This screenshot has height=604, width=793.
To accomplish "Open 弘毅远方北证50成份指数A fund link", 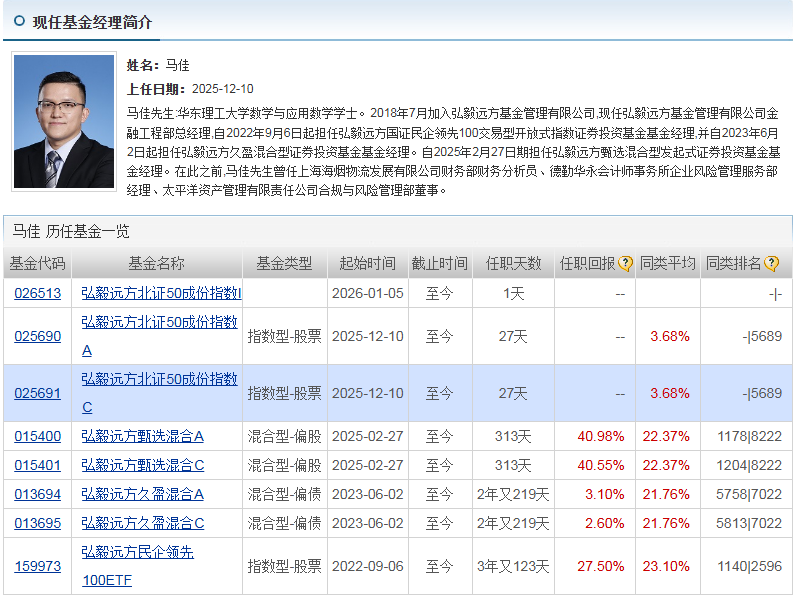I will tap(159, 336).
